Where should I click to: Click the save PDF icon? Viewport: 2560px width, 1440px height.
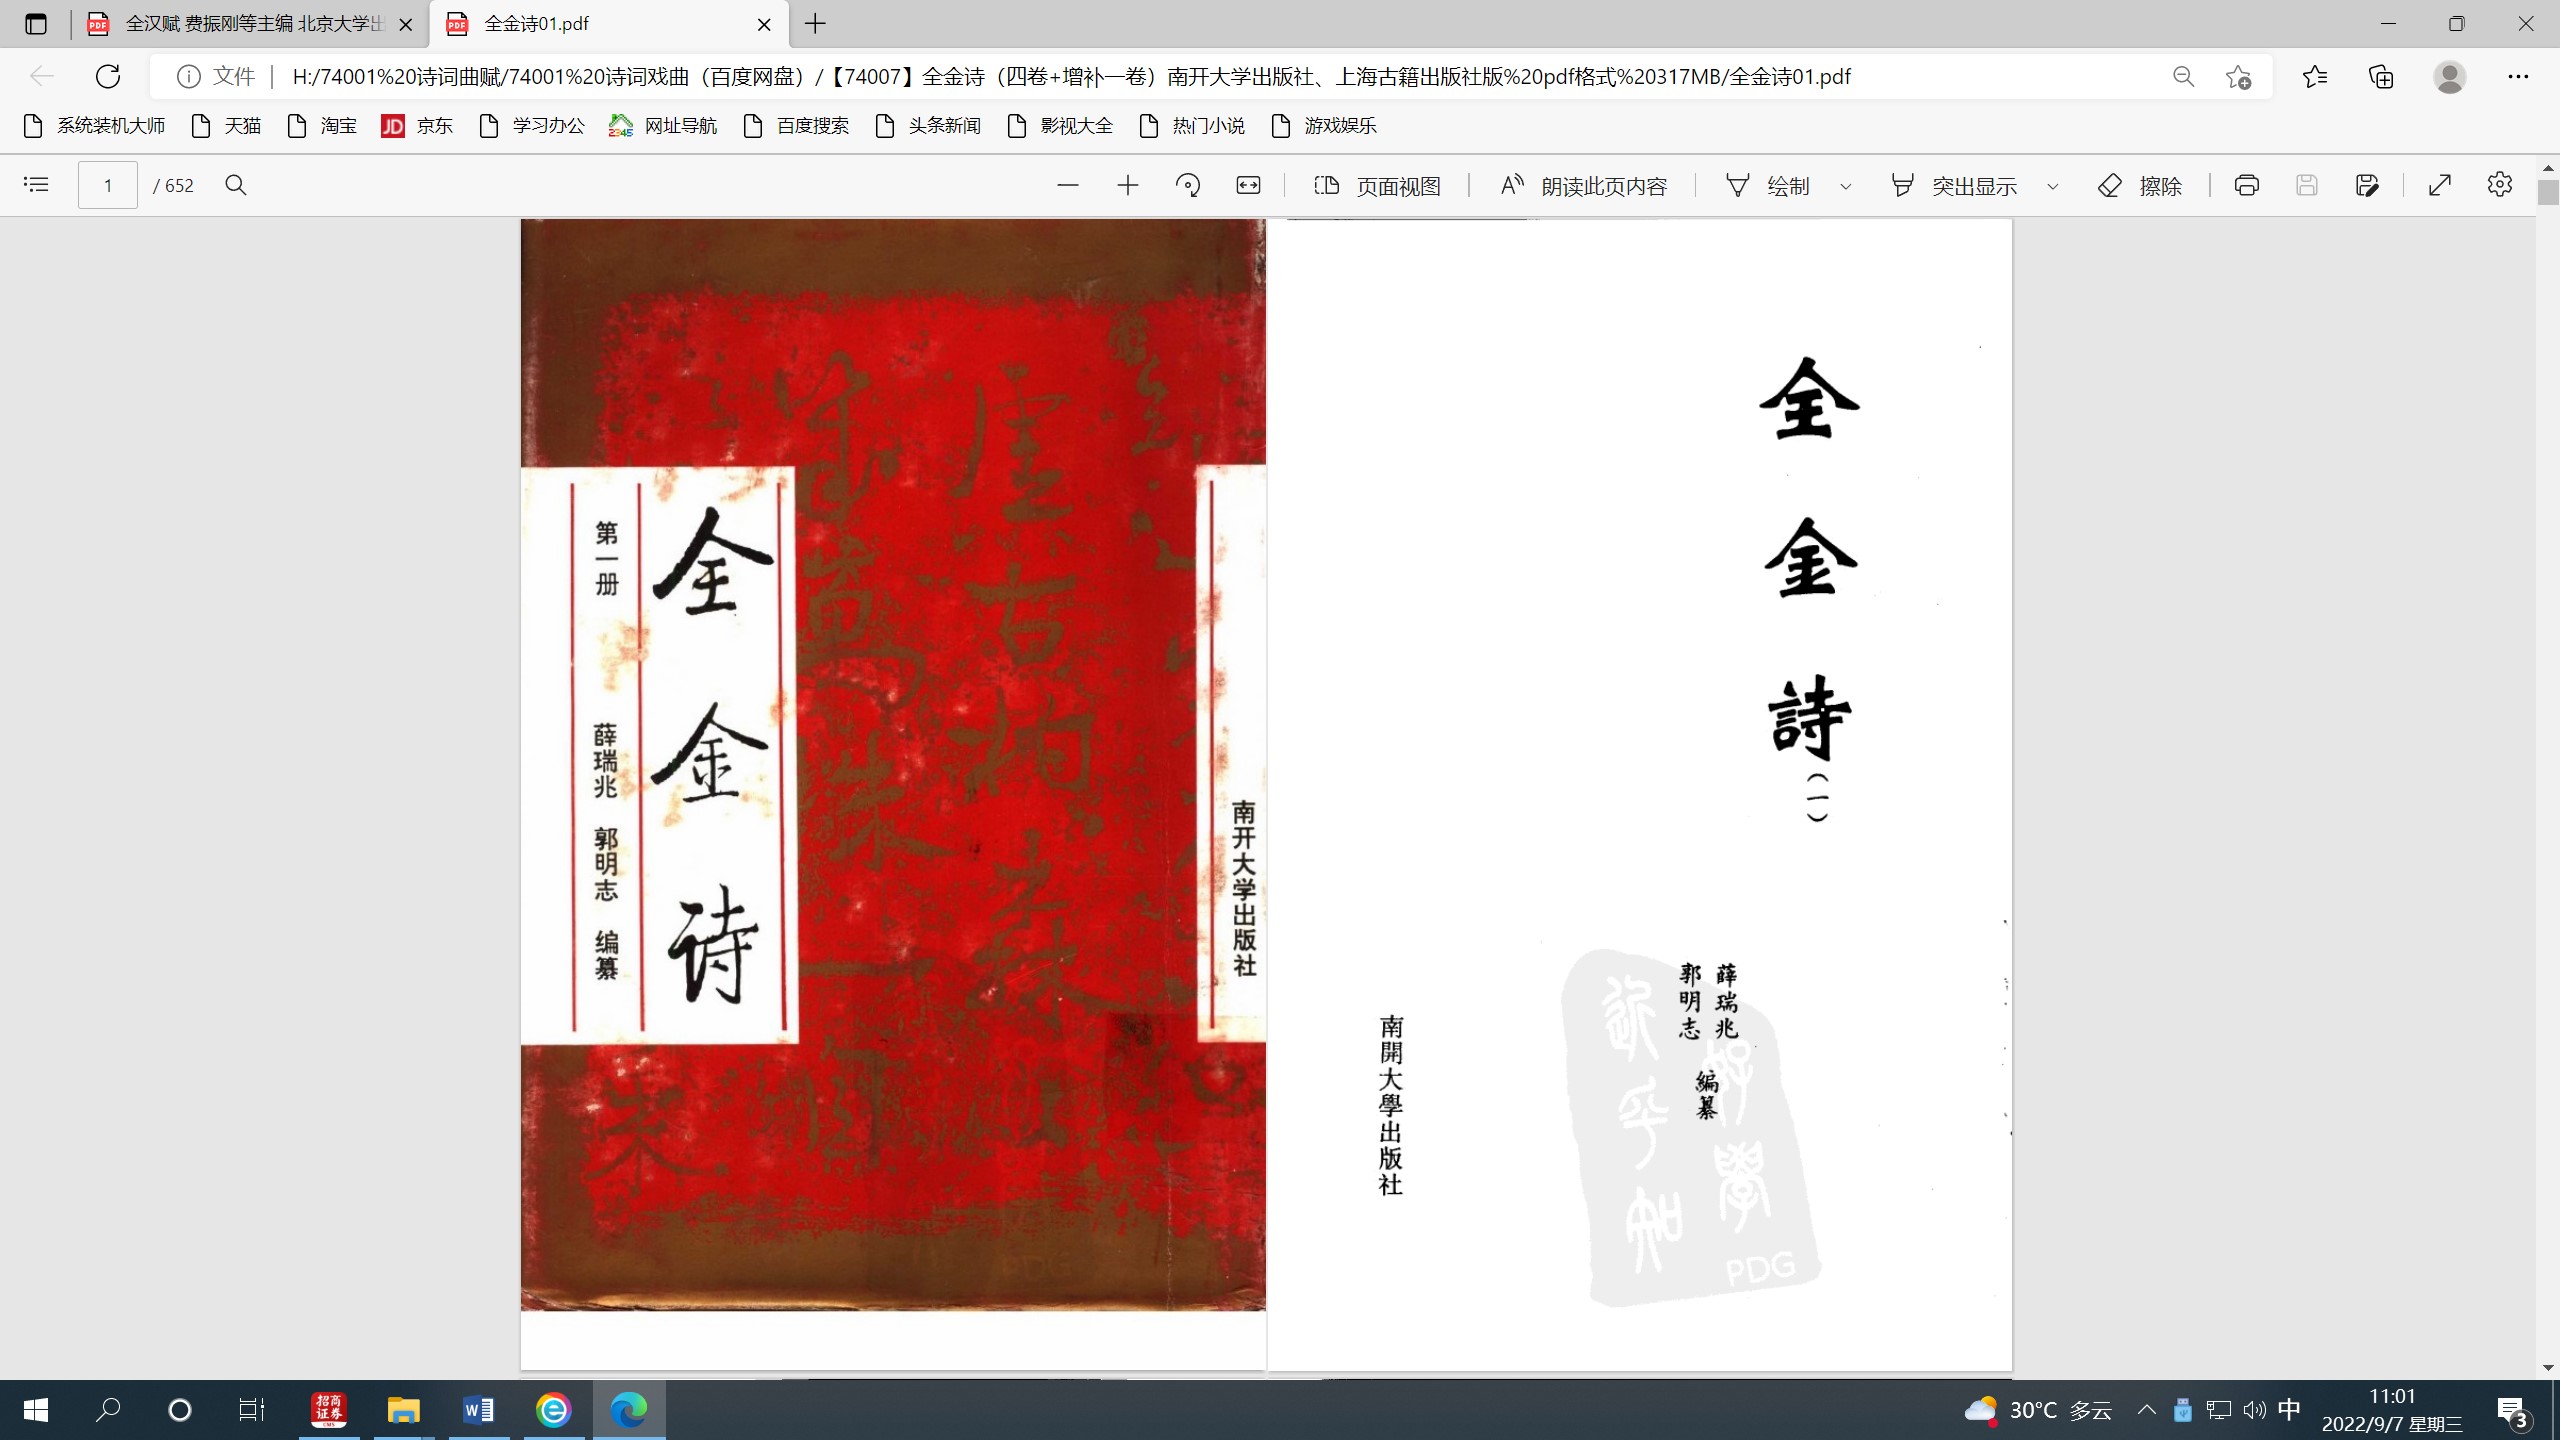click(2307, 185)
